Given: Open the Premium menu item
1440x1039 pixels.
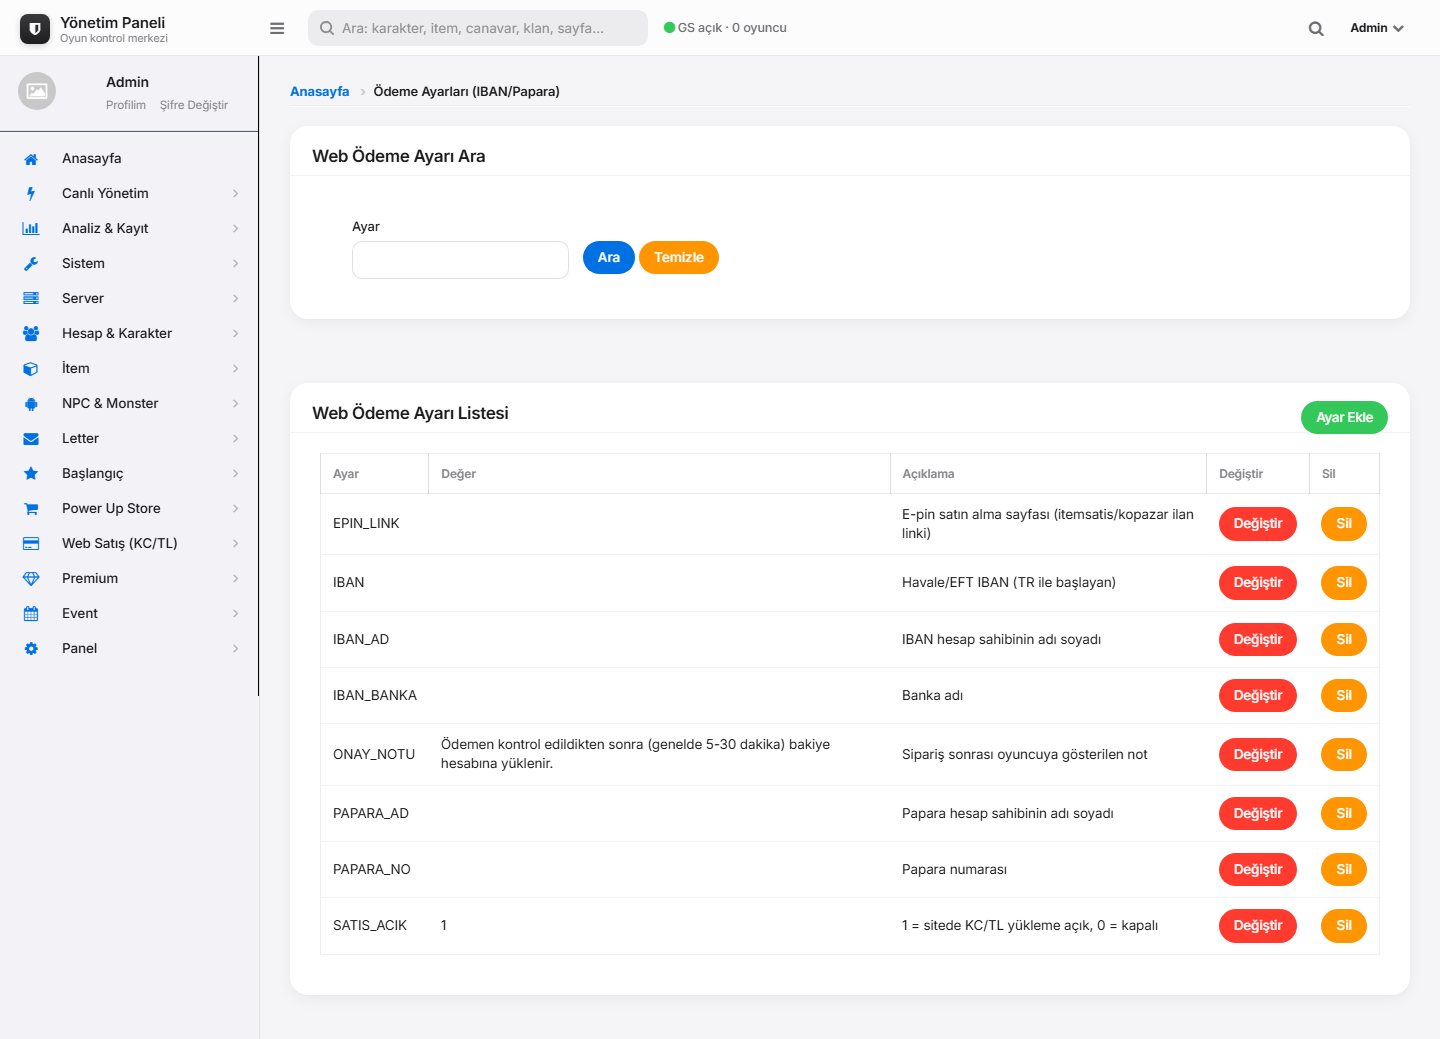Looking at the screenshot, I should (130, 579).
